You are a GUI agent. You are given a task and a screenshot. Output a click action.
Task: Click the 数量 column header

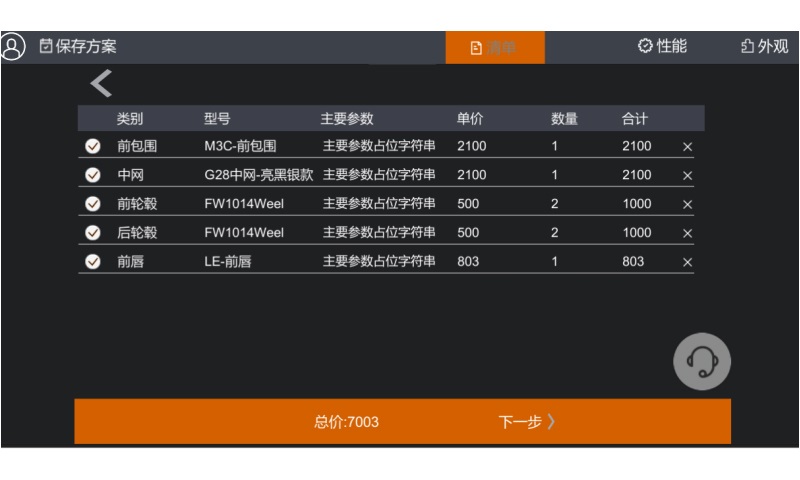[564, 119]
